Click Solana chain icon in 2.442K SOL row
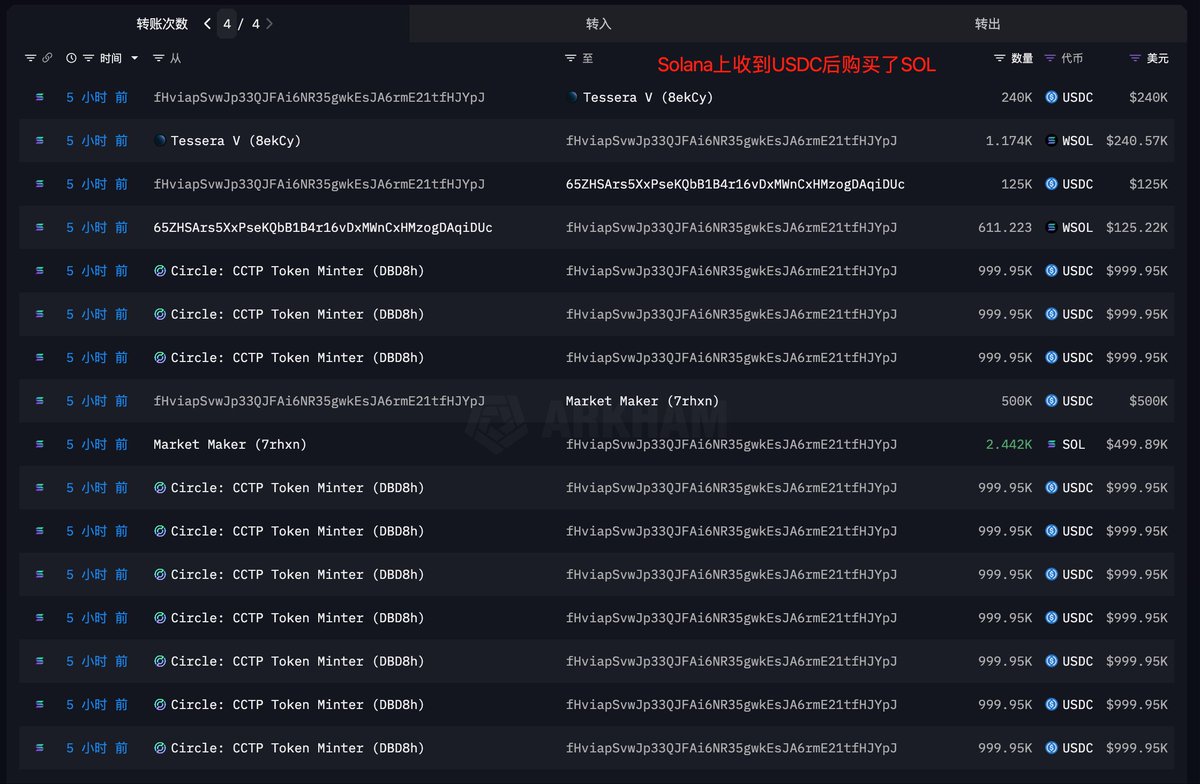1200x784 pixels. (40, 444)
